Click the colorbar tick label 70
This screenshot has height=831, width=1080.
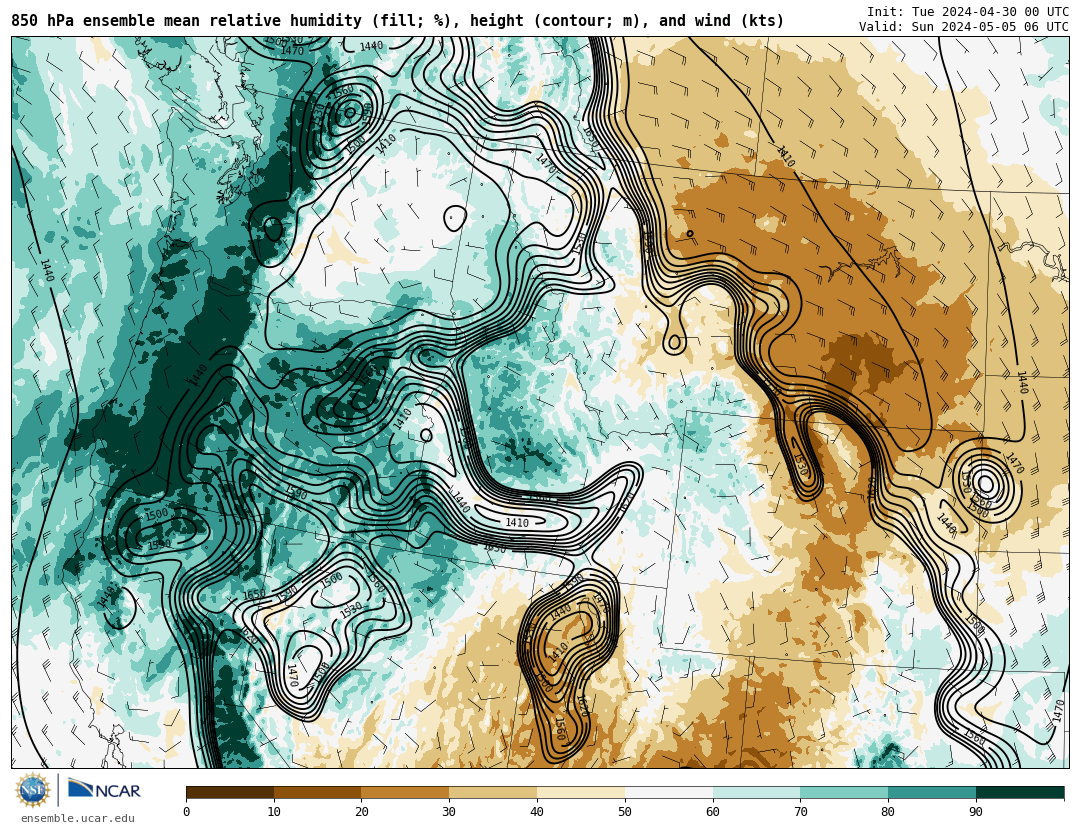coord(800,812)
